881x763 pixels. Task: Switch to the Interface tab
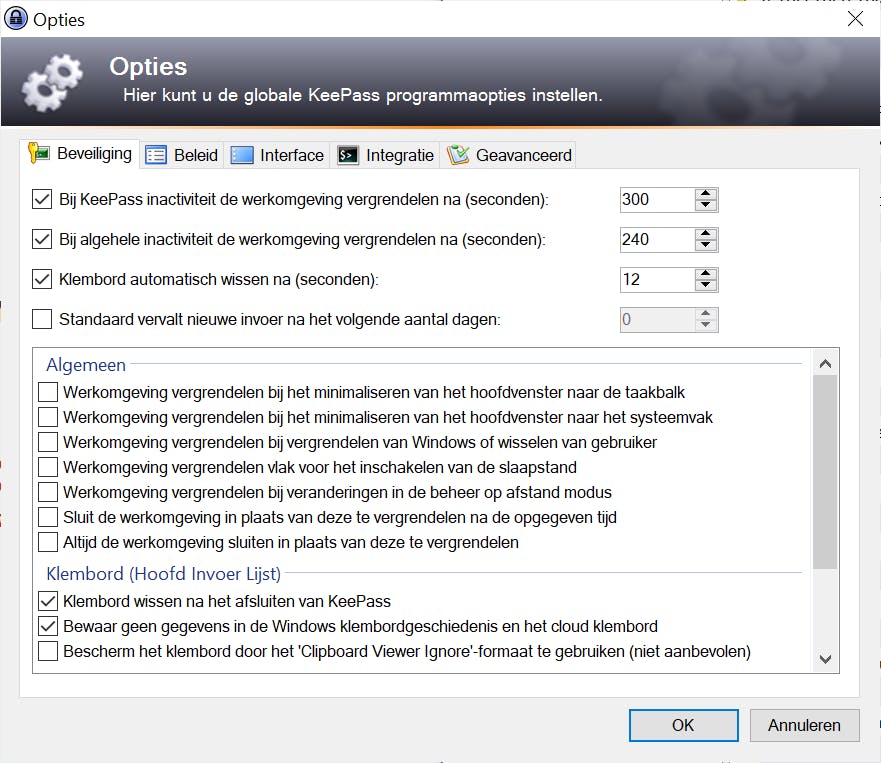coord(277,155)
